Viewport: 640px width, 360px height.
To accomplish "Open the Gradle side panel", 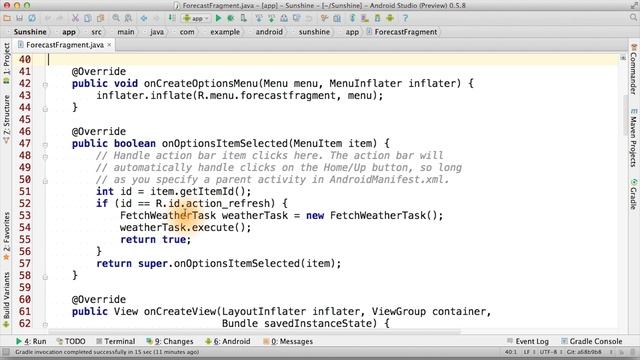I will pyautogui.click(x=633, y=194).
